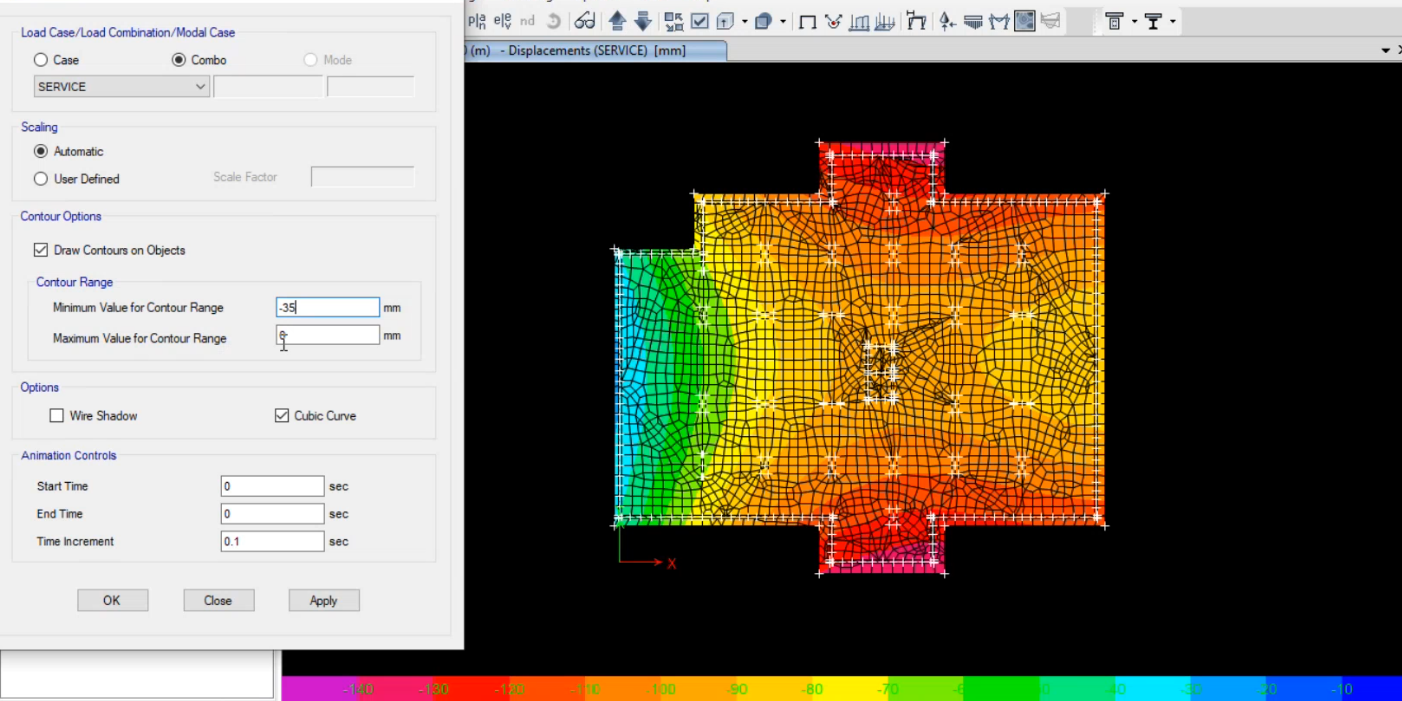The image size is (1402, 701).
Task: Open Set Display Options checkmark icon
Action: point(700,21)
